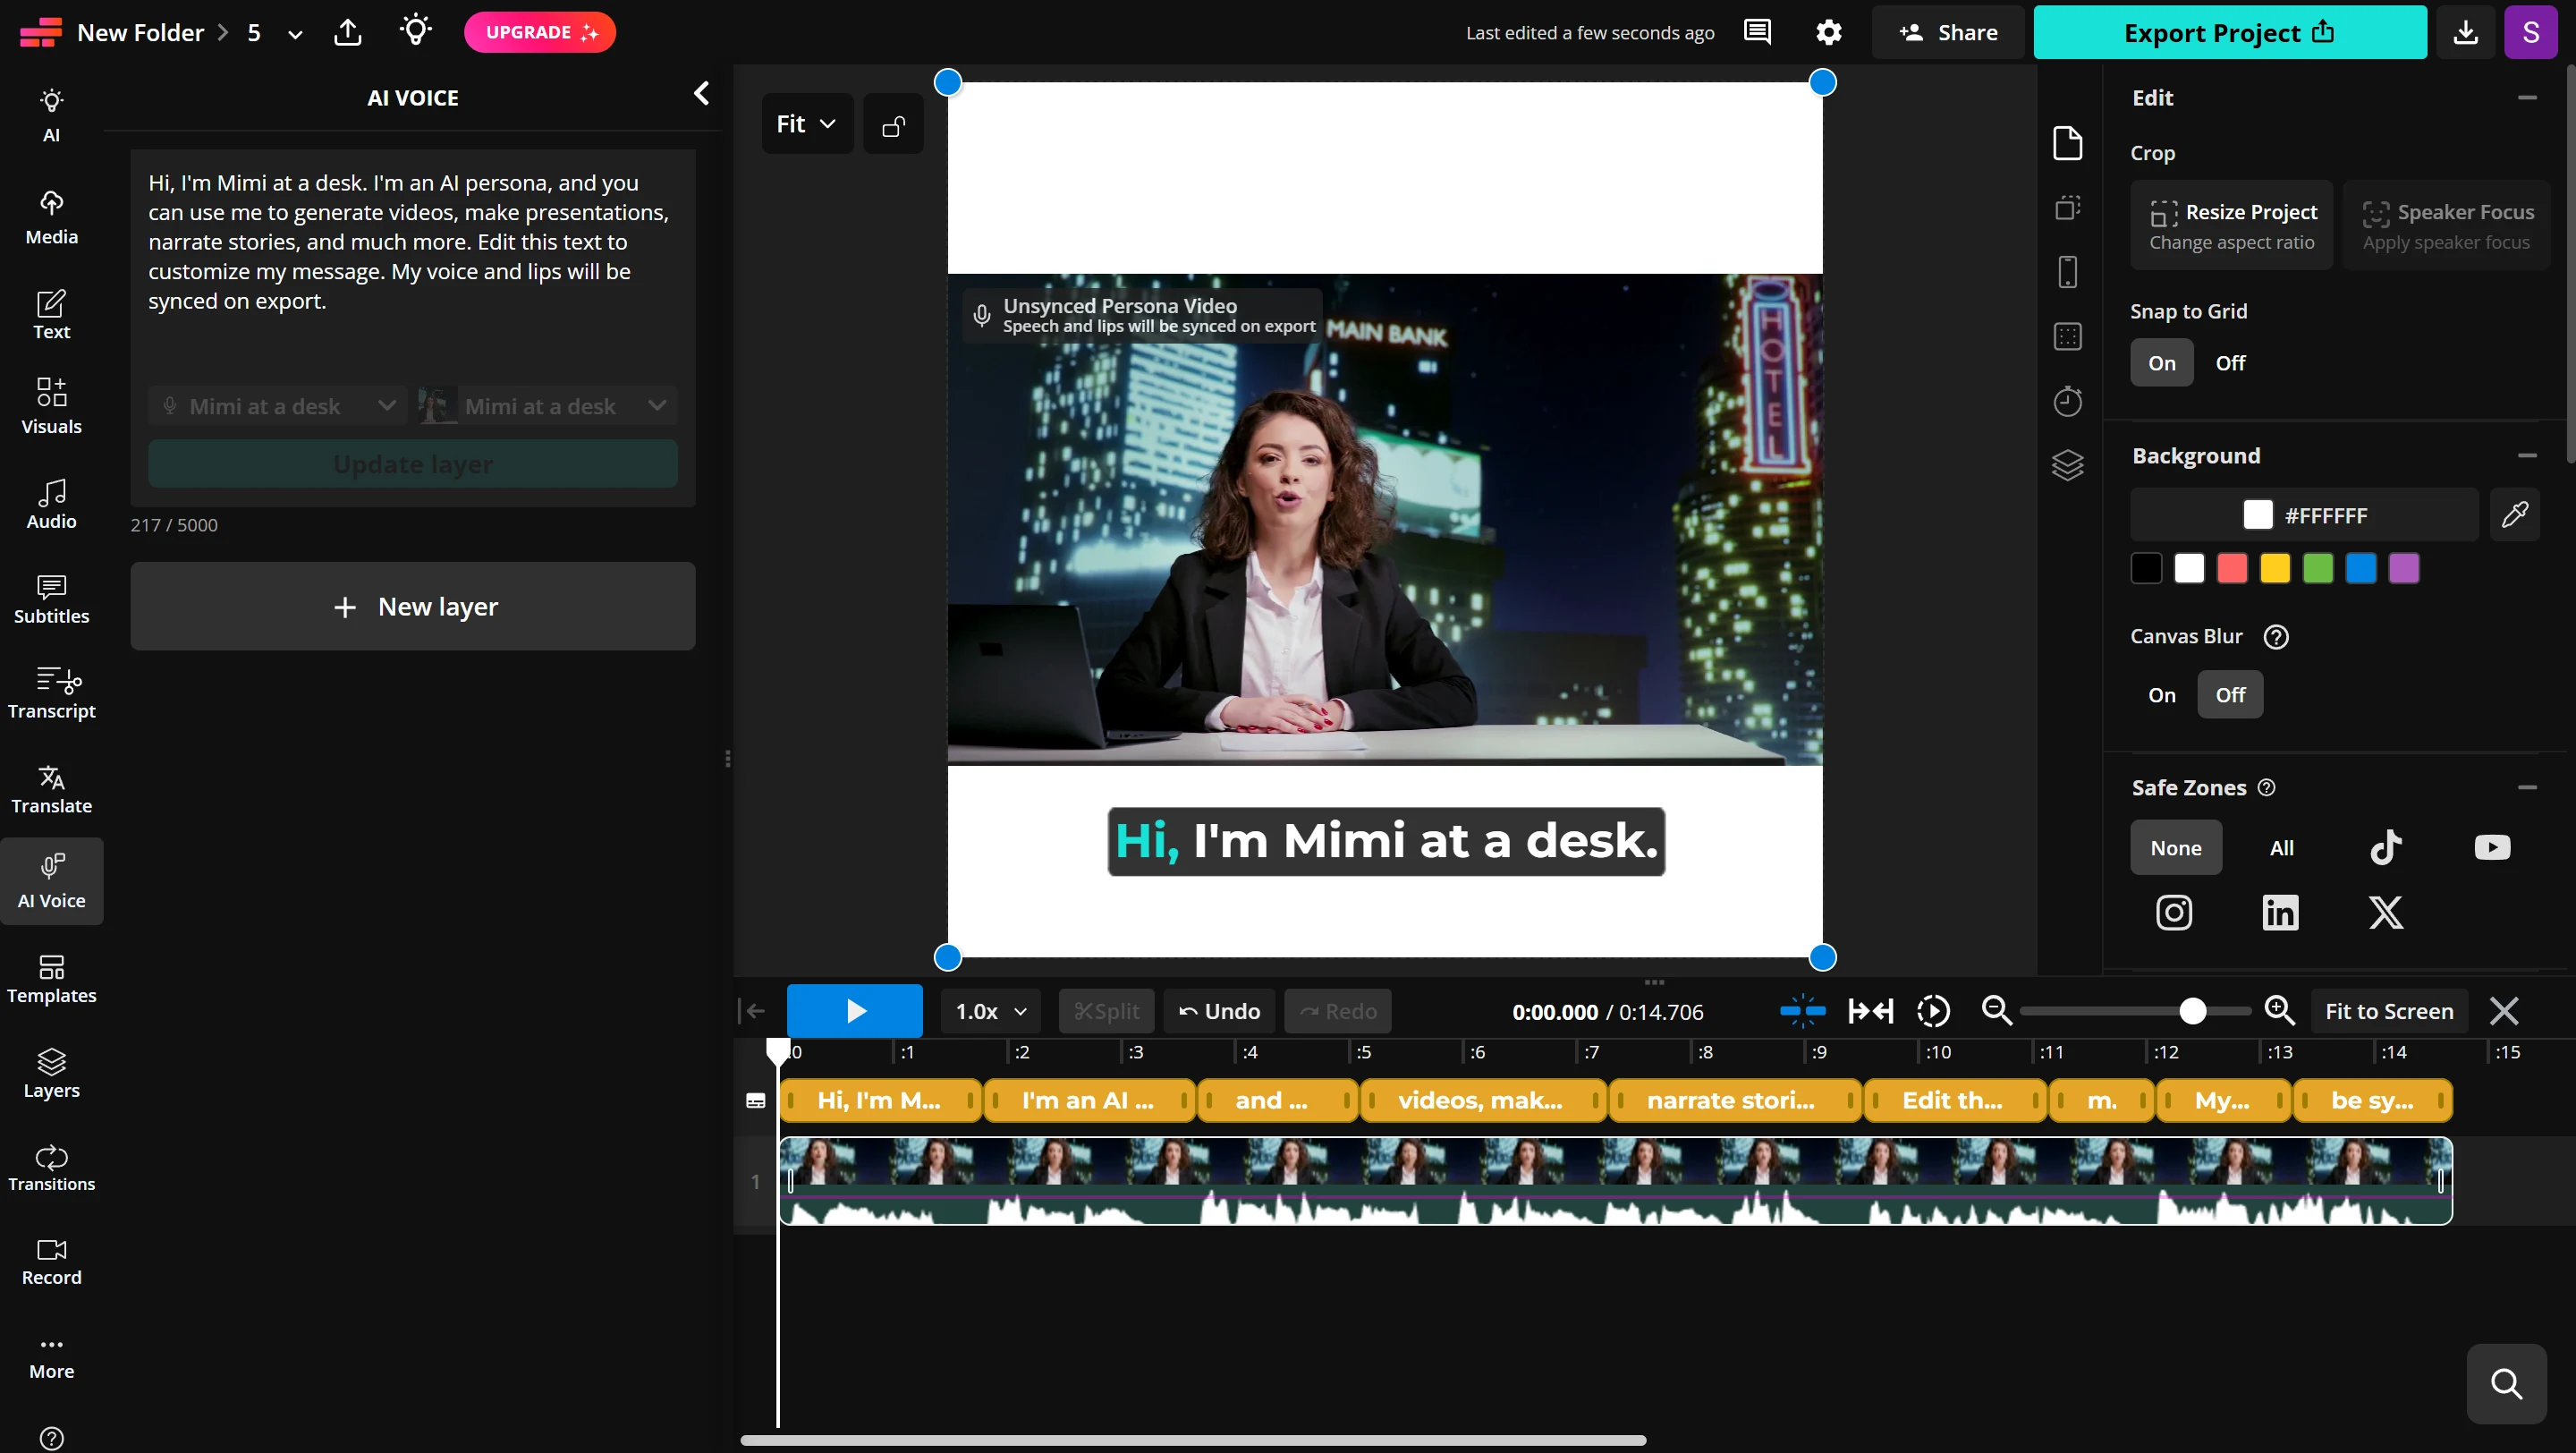Select the TikTok safe zone icon

[x=2386, y=847]
